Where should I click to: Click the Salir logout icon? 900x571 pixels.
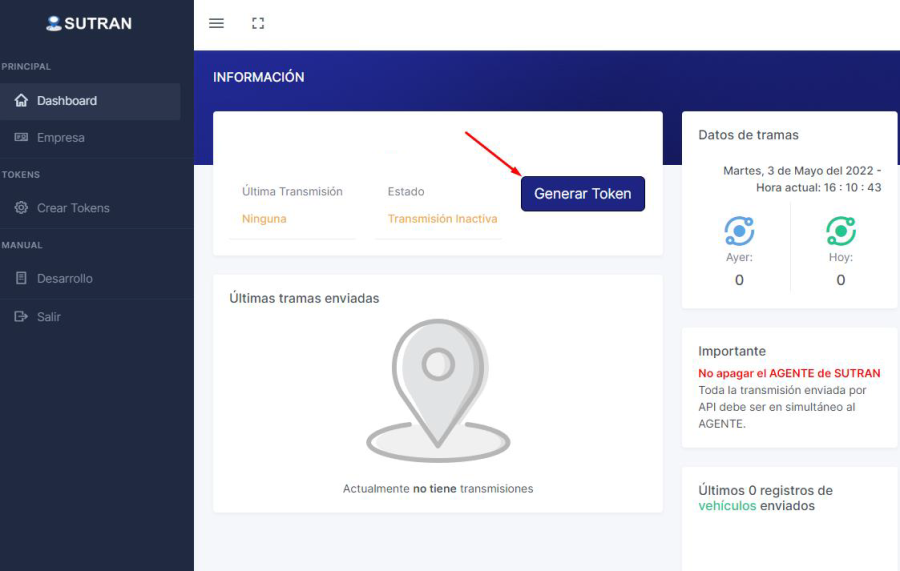coord(21,317)
